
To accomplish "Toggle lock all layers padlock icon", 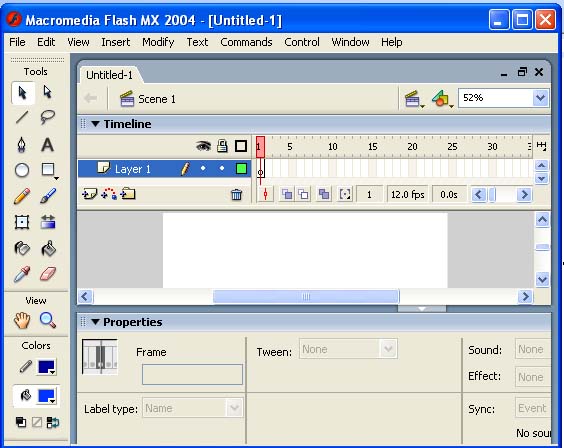I will click(222, 146).
